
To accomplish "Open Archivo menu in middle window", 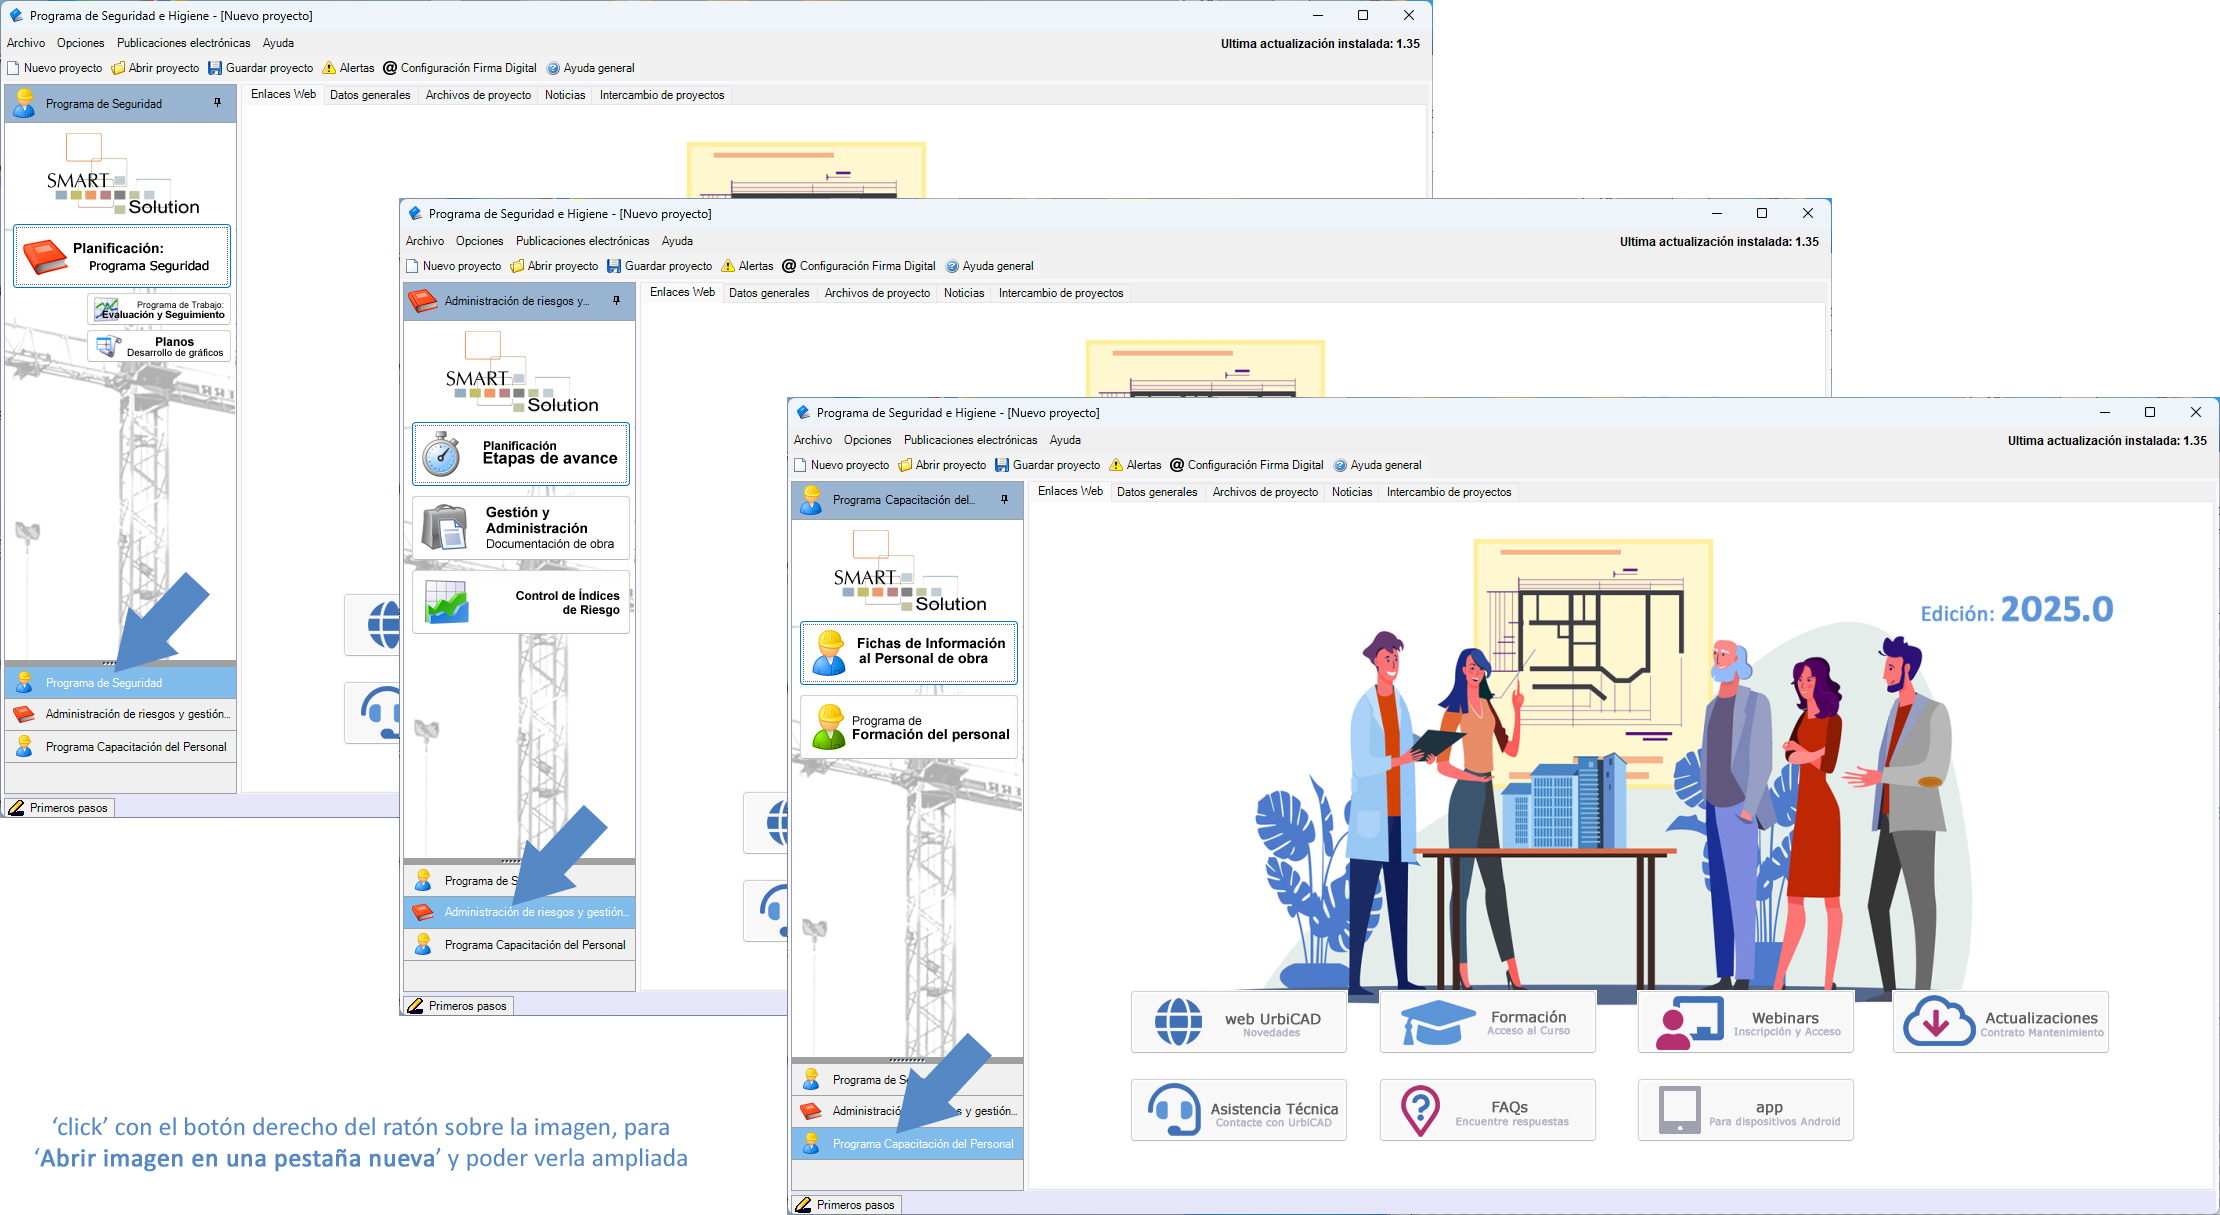I will [425, 241].
